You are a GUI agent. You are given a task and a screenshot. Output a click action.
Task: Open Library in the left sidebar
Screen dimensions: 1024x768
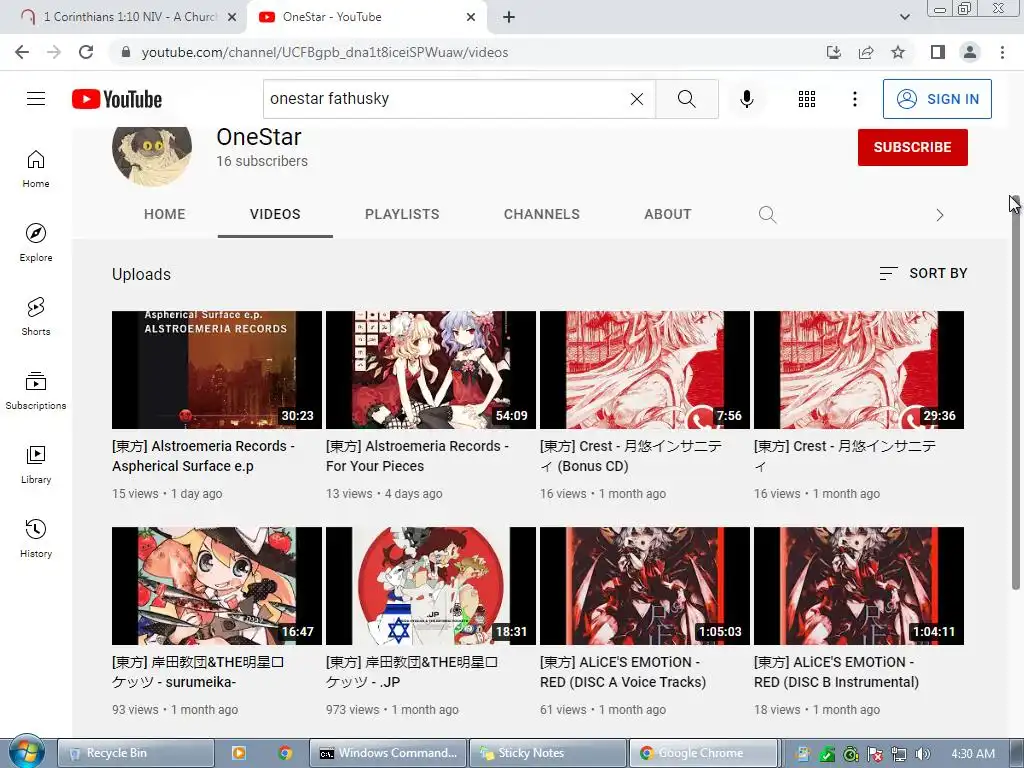coord(36,464)
